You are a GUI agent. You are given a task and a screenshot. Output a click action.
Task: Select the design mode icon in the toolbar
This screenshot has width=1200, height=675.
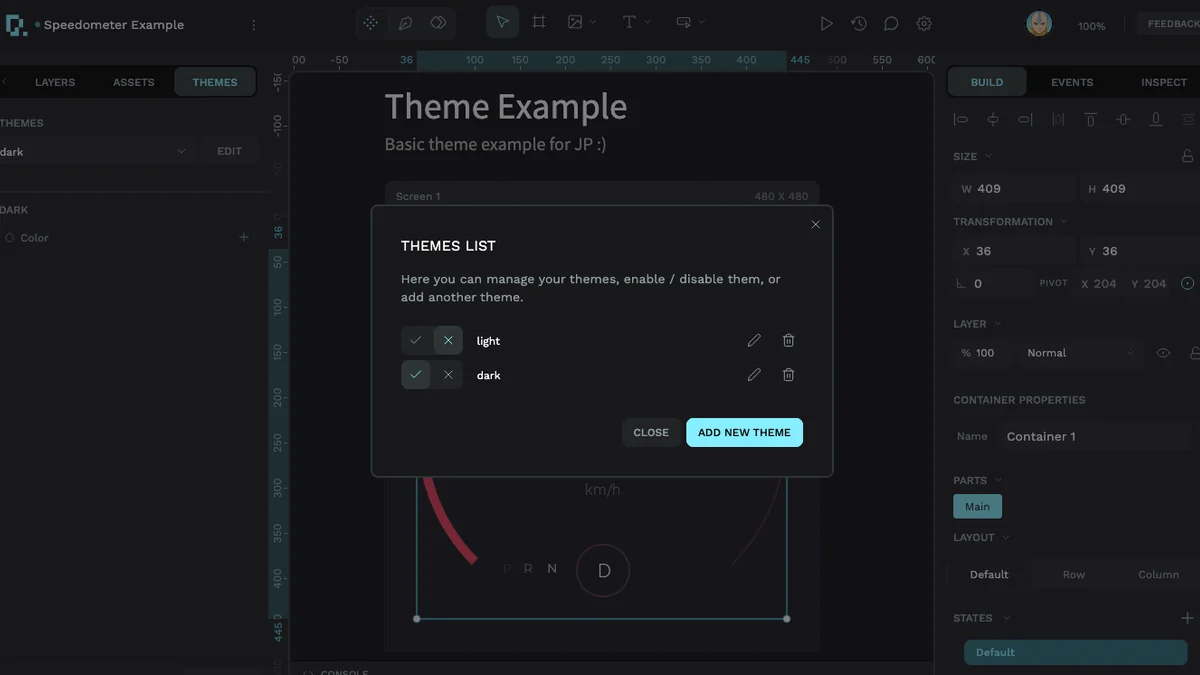point(370,23)
